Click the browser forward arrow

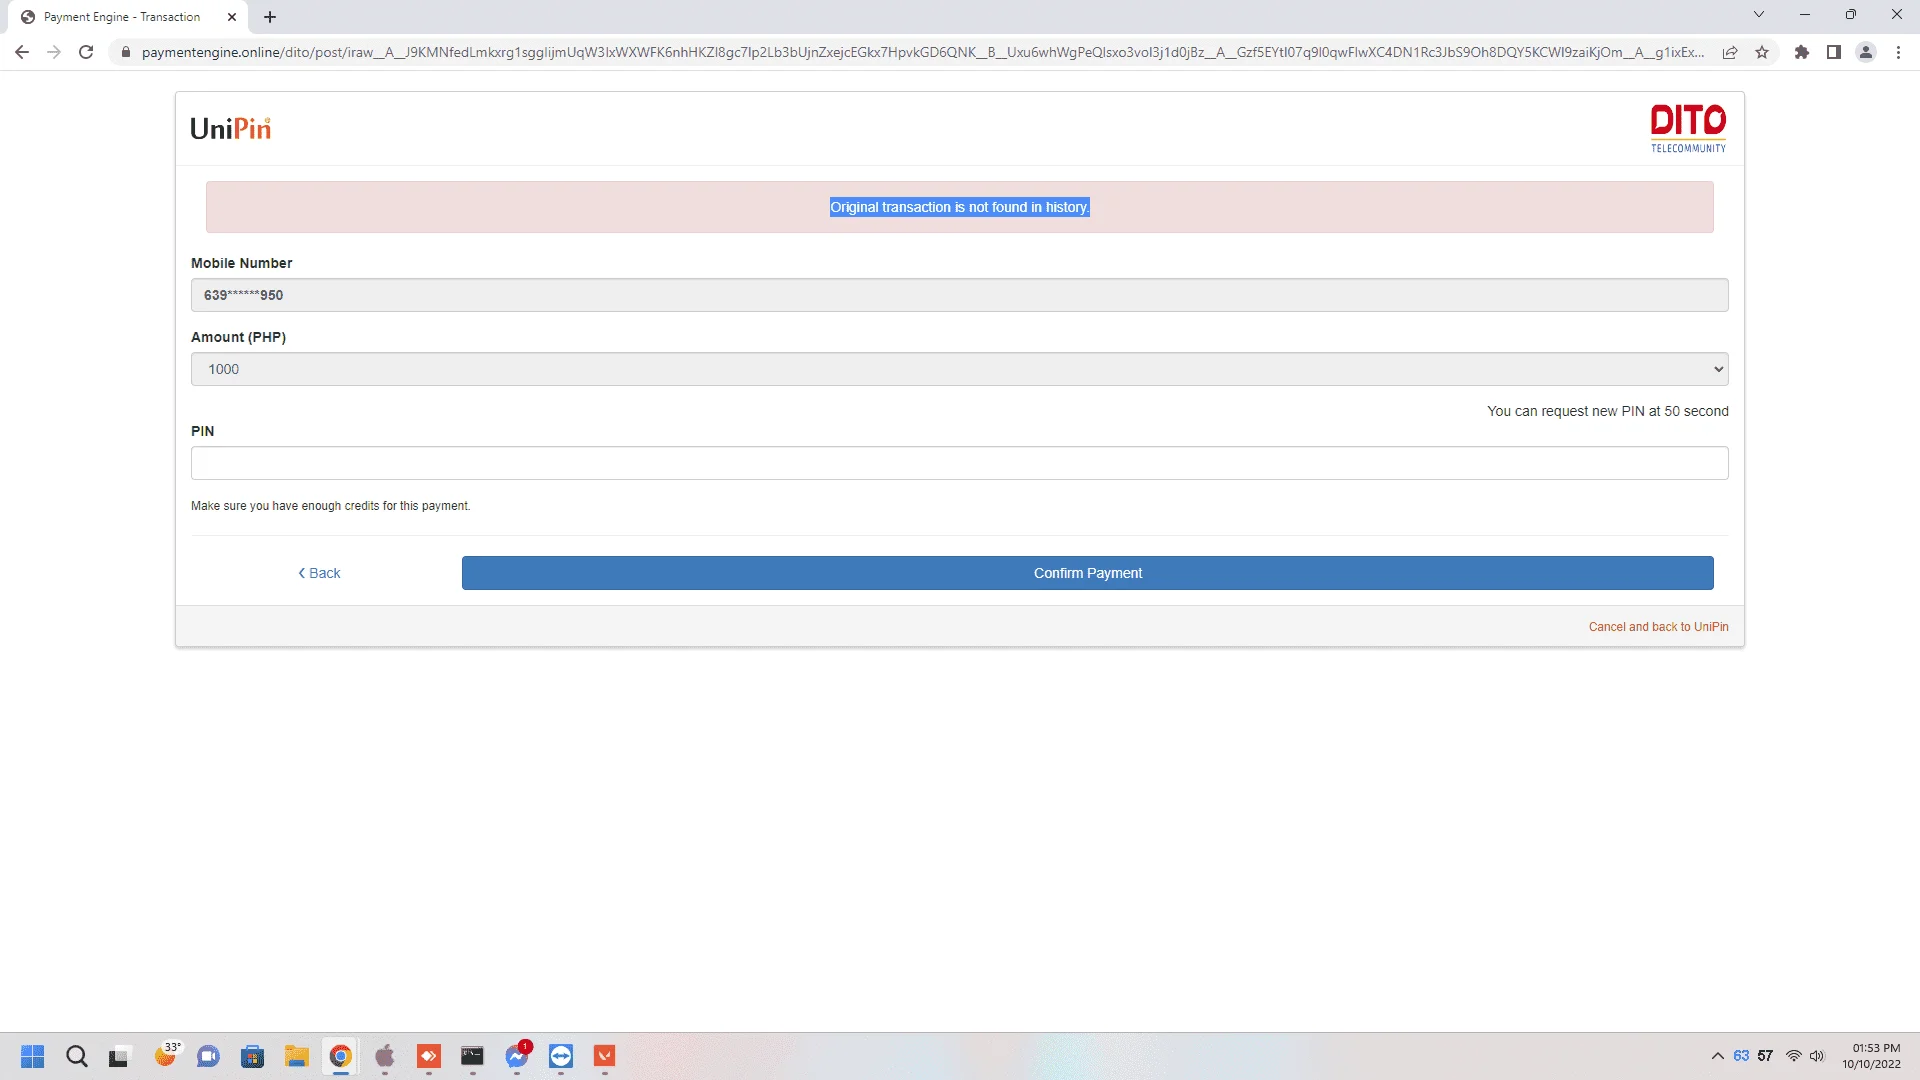coord(54,52)
